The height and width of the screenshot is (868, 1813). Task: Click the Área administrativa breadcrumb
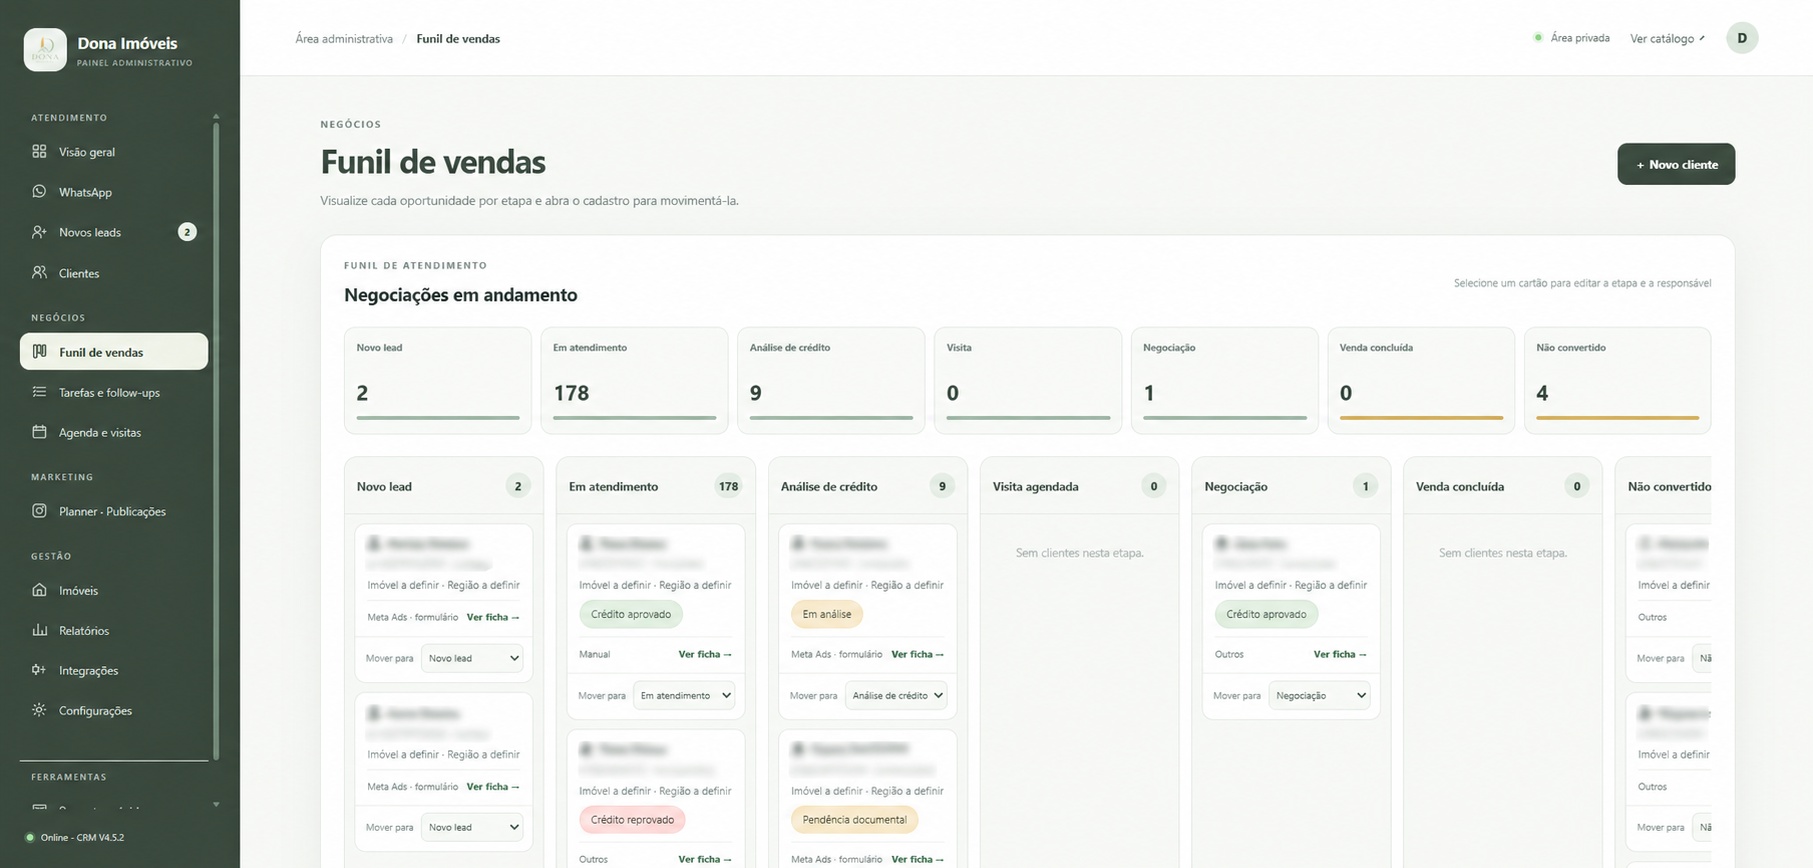pos(344,39)
